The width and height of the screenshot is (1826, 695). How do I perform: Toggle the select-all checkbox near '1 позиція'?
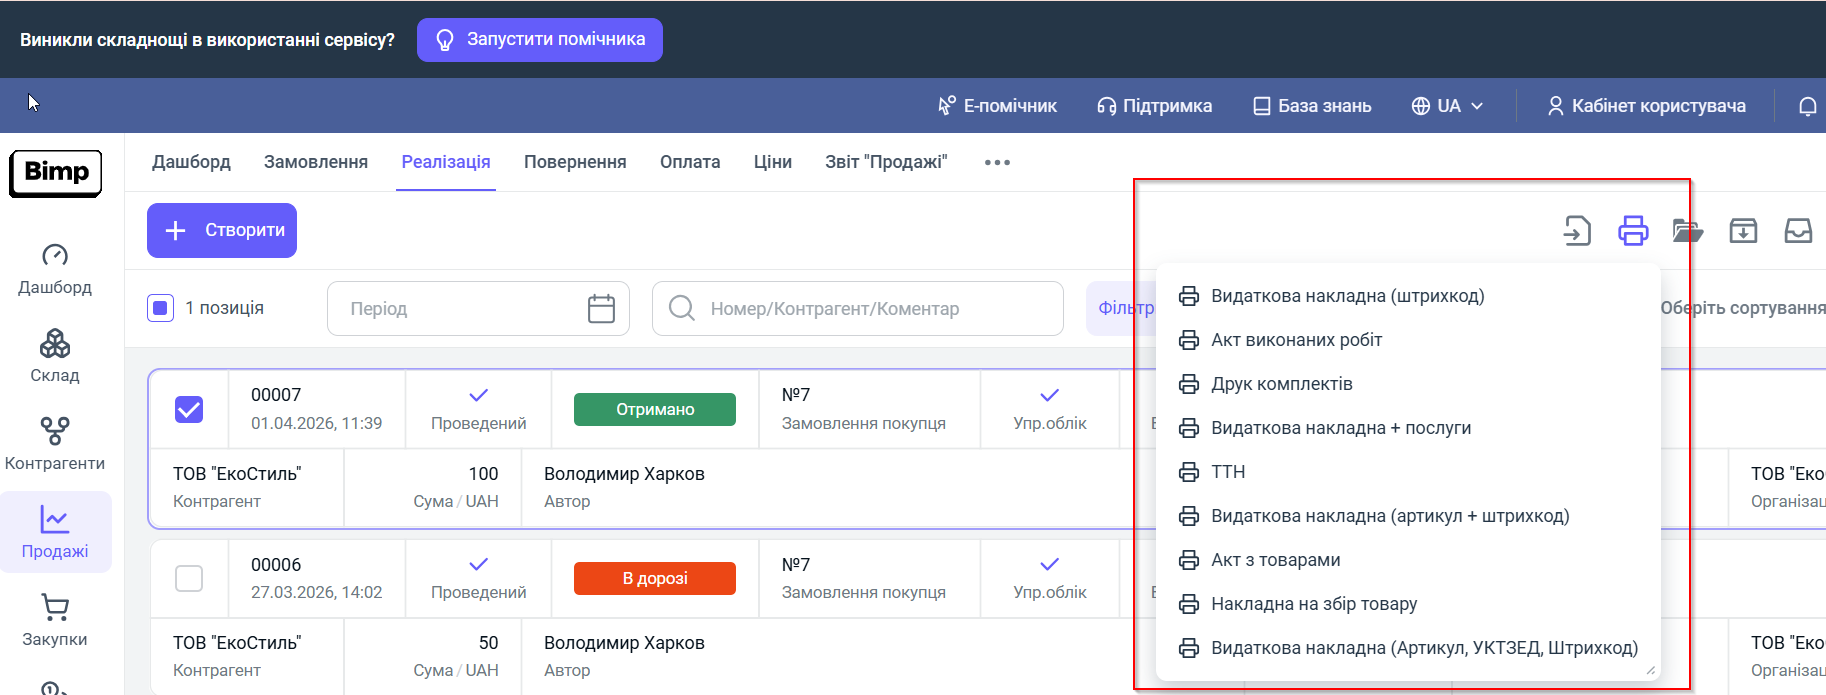click(161, 308)
